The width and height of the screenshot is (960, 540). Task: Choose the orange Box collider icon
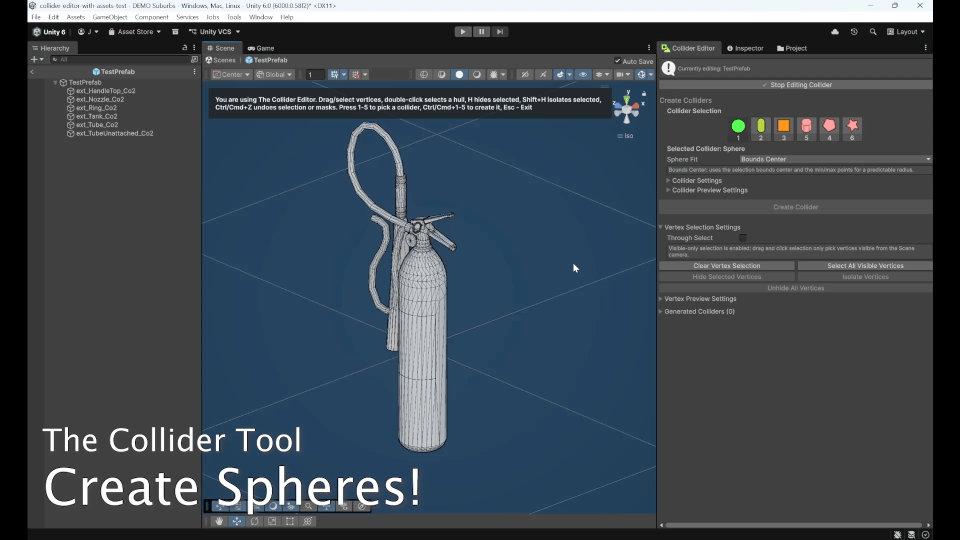click(783, 126)
